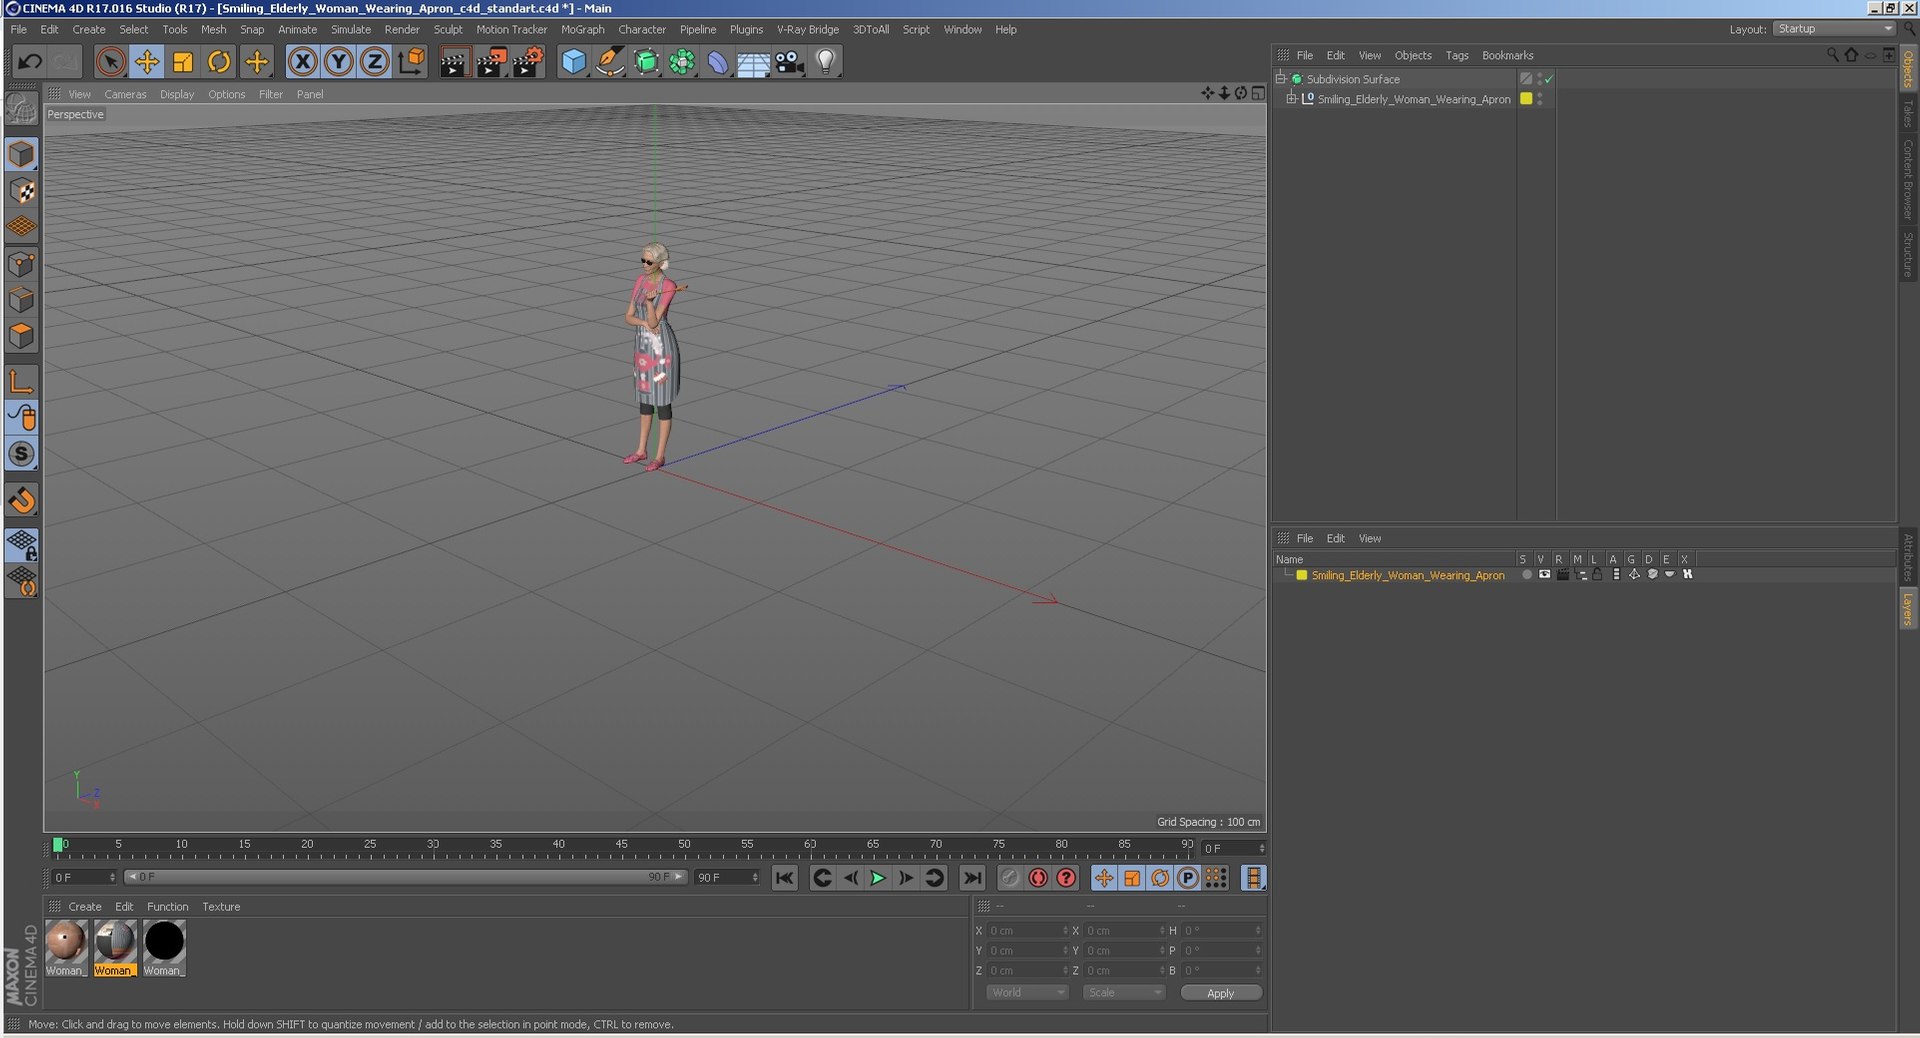Switch to Points mode

coord(22,264)
